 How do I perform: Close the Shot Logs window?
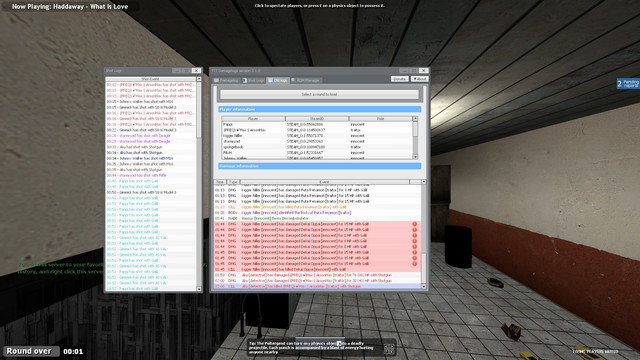pos(196,71)
